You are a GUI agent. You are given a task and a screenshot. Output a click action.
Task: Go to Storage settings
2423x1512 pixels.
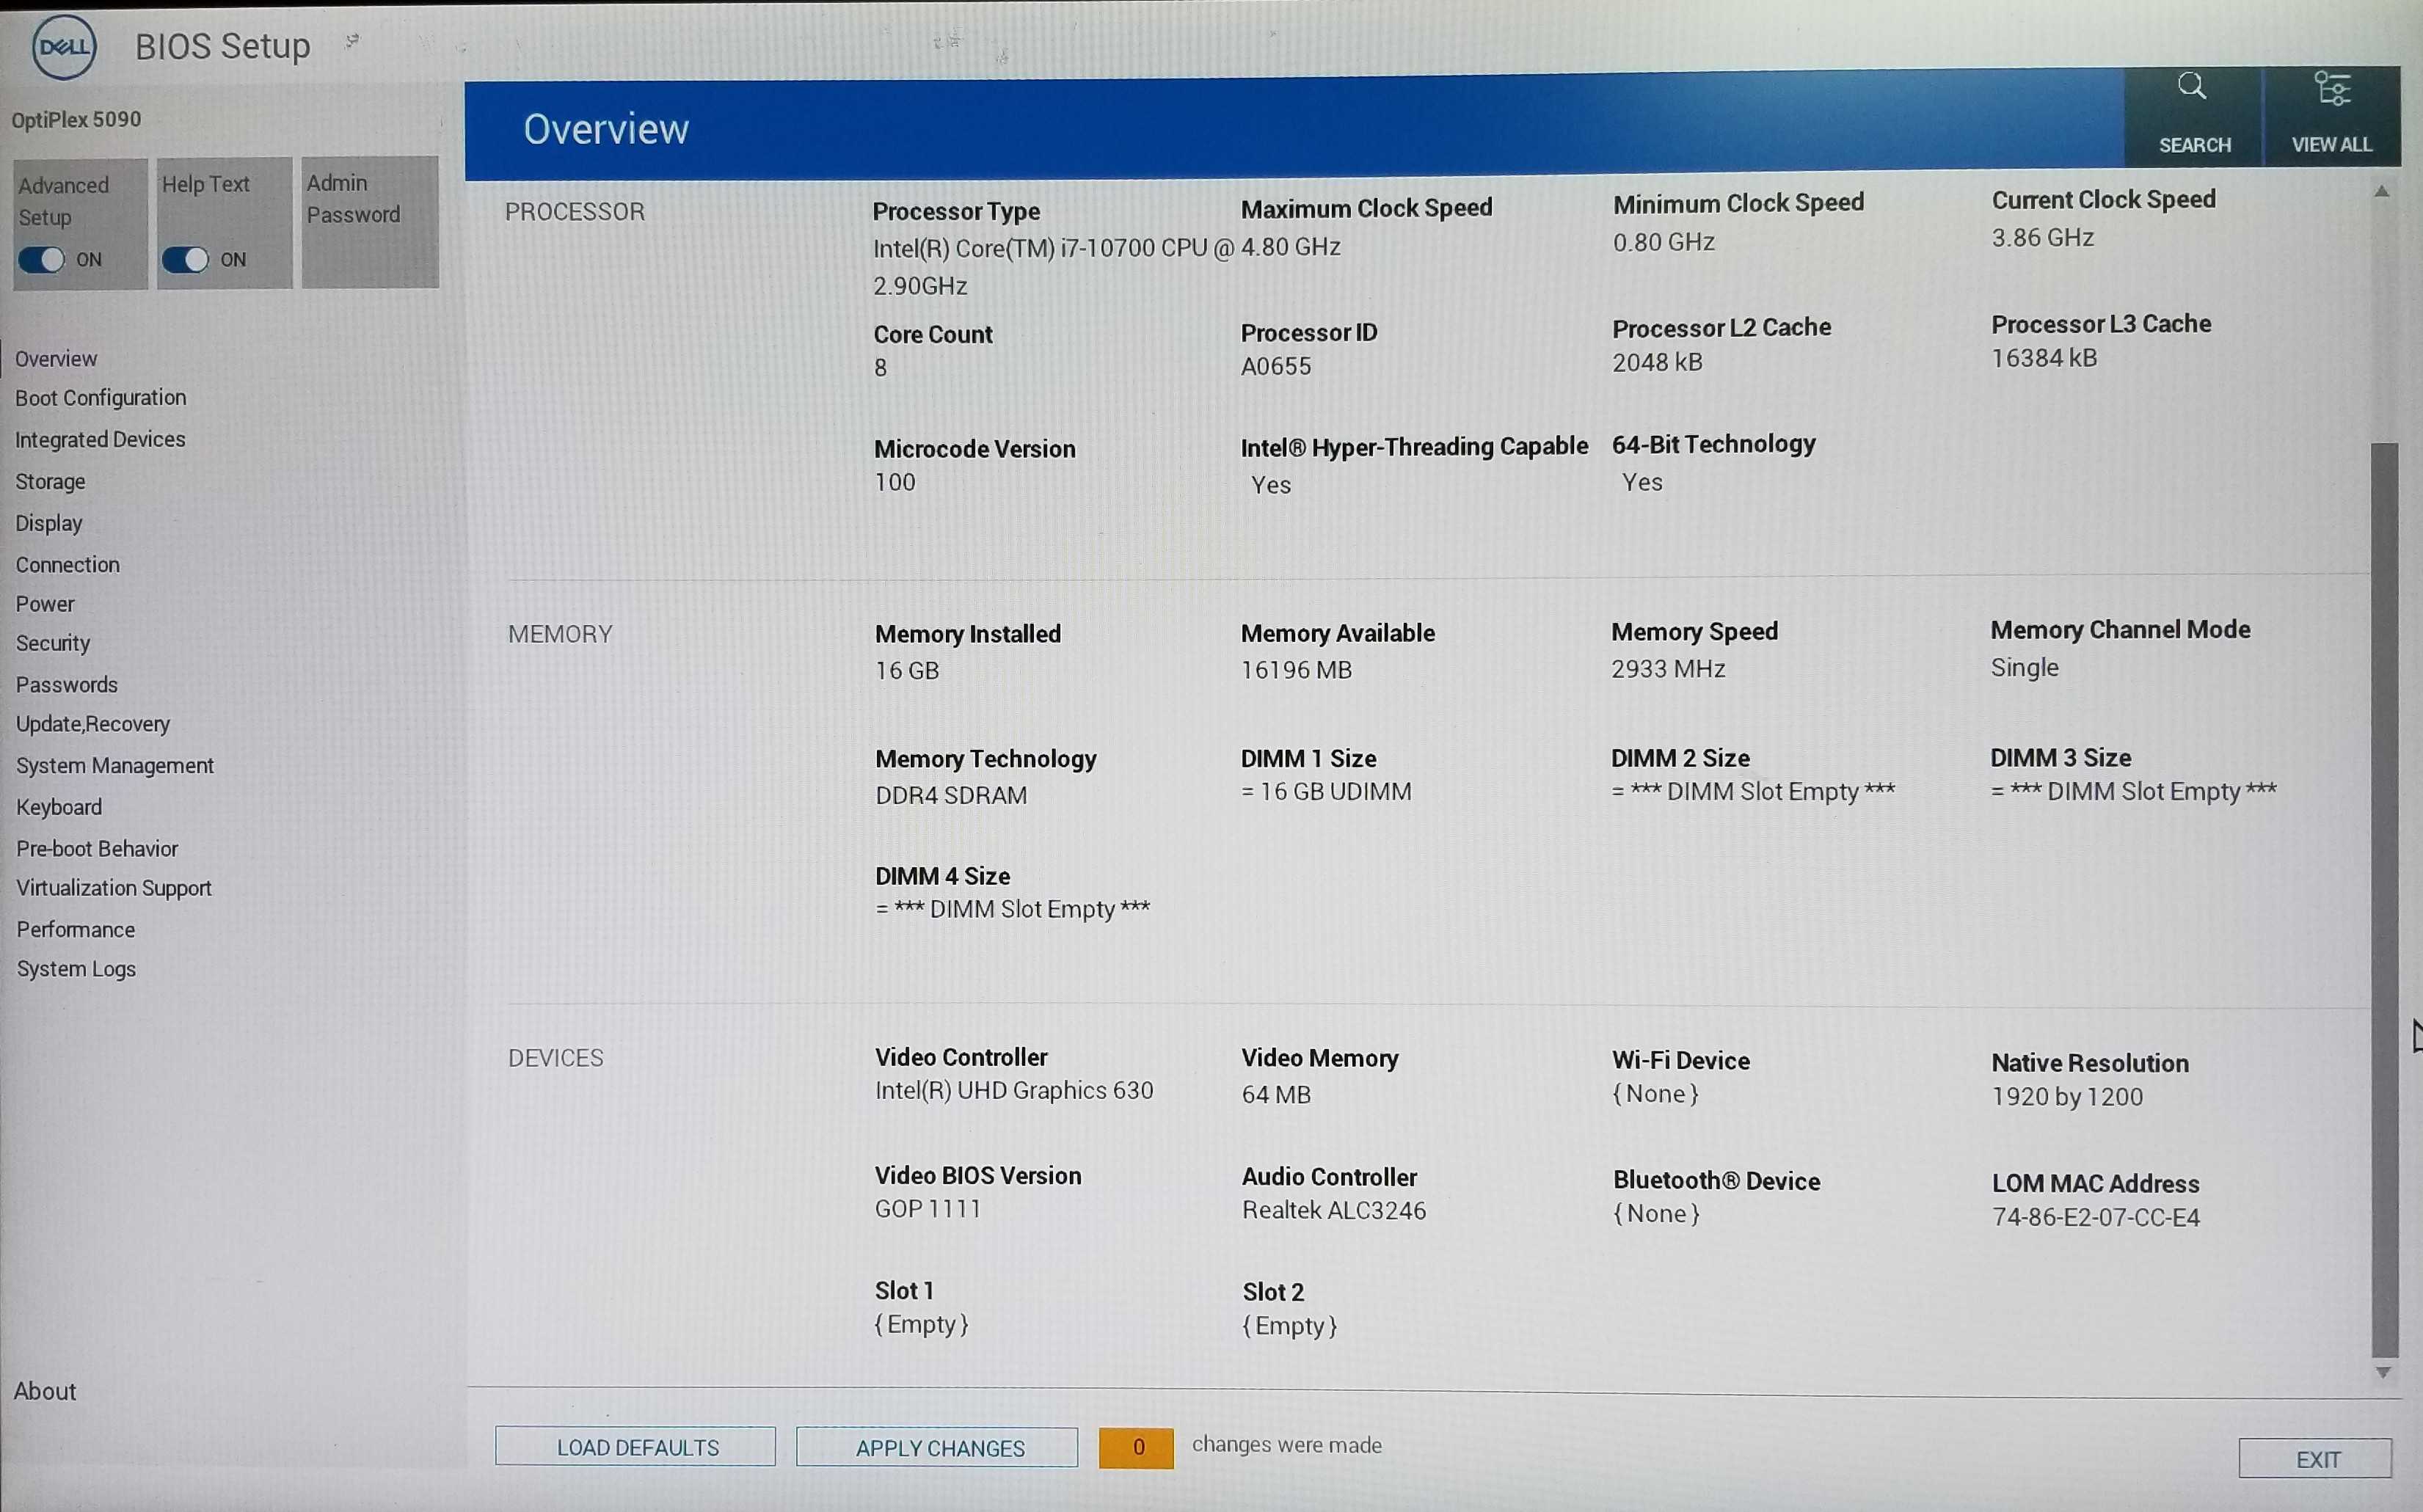point(50,482)
